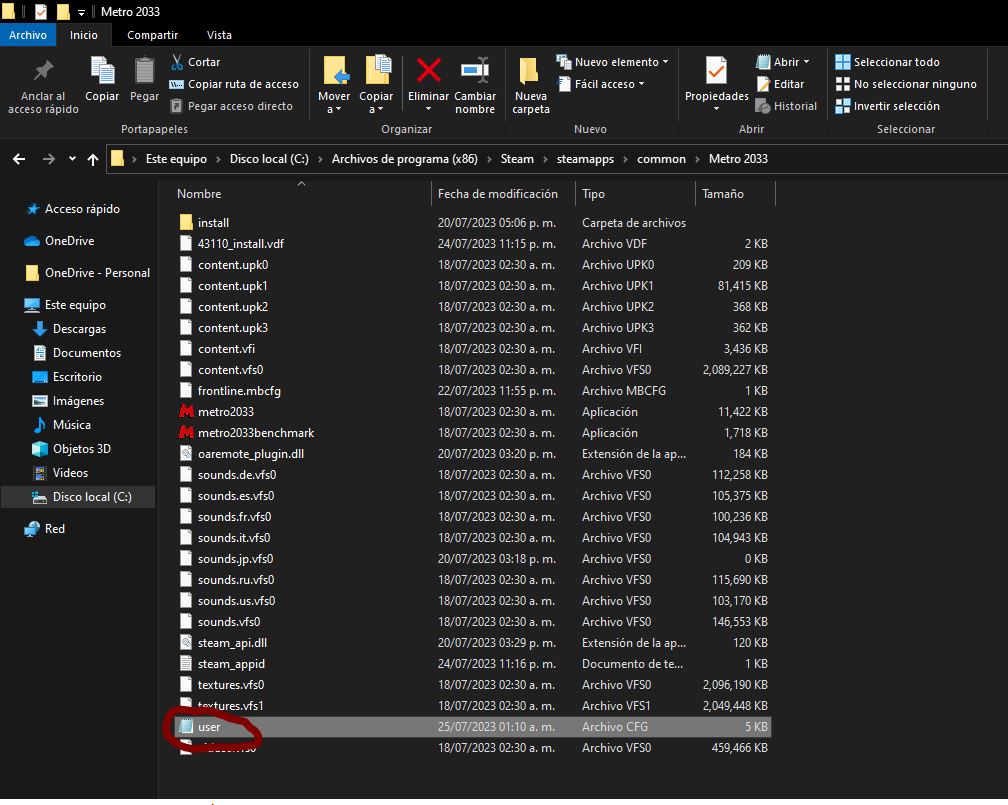1008x805 pixels.
Task: Click Este equipo in the address bar
Action: [x=176, y=159]
